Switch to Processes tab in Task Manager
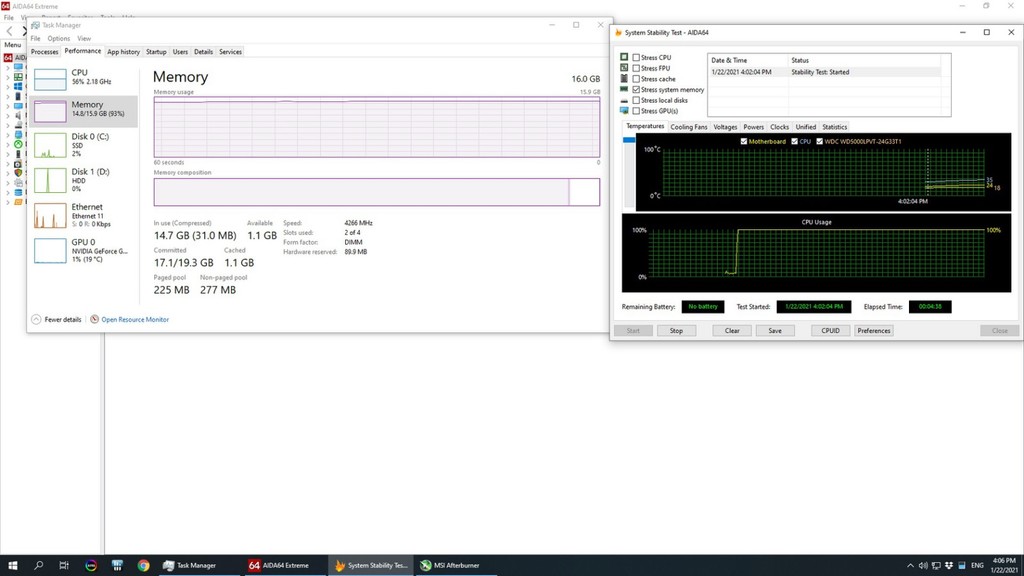 [x=44, y=52]
